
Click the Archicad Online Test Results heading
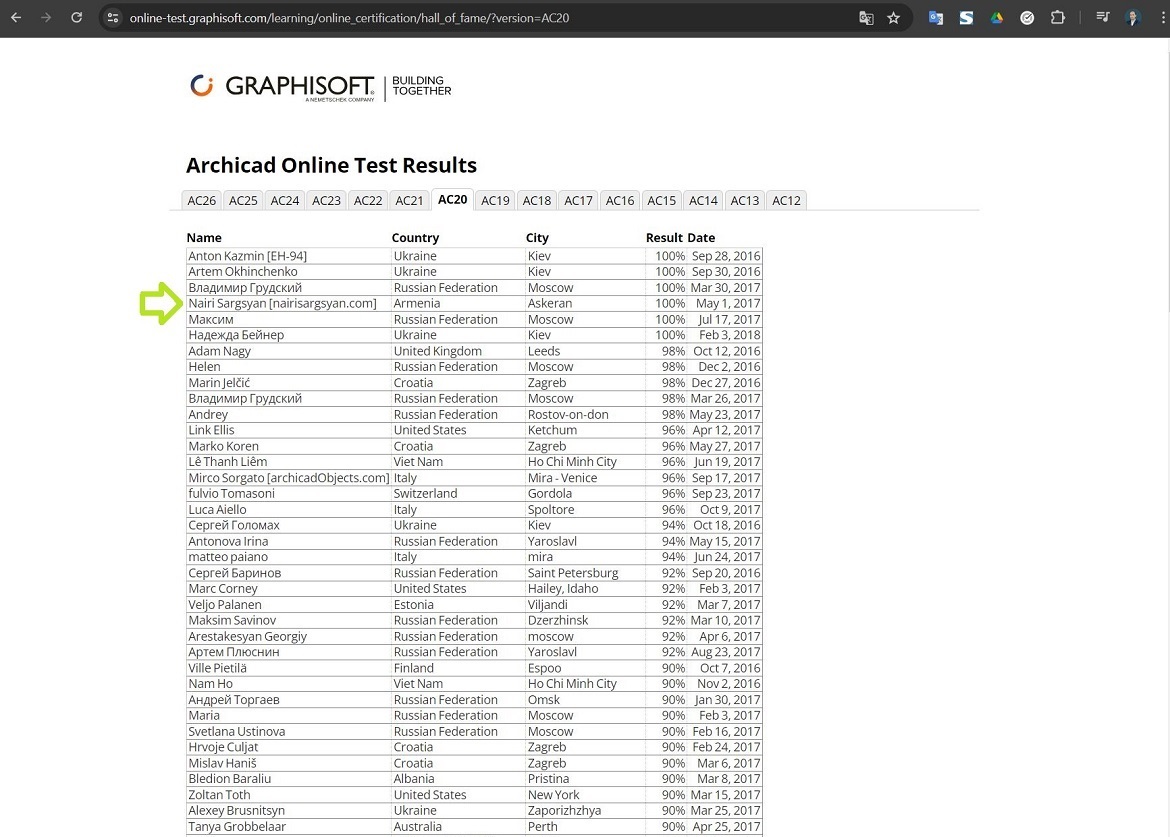tap(331, 165)
